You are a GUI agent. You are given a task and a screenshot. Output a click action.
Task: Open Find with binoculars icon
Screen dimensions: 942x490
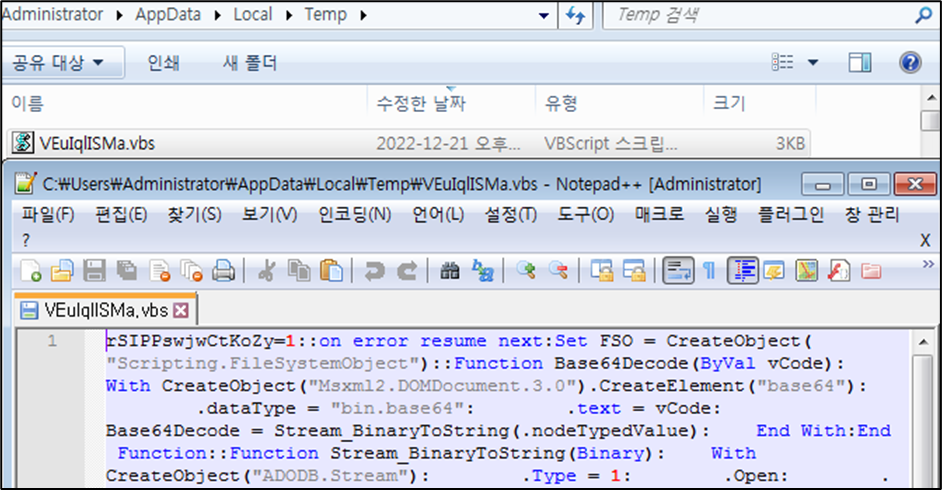coord(450,271)
